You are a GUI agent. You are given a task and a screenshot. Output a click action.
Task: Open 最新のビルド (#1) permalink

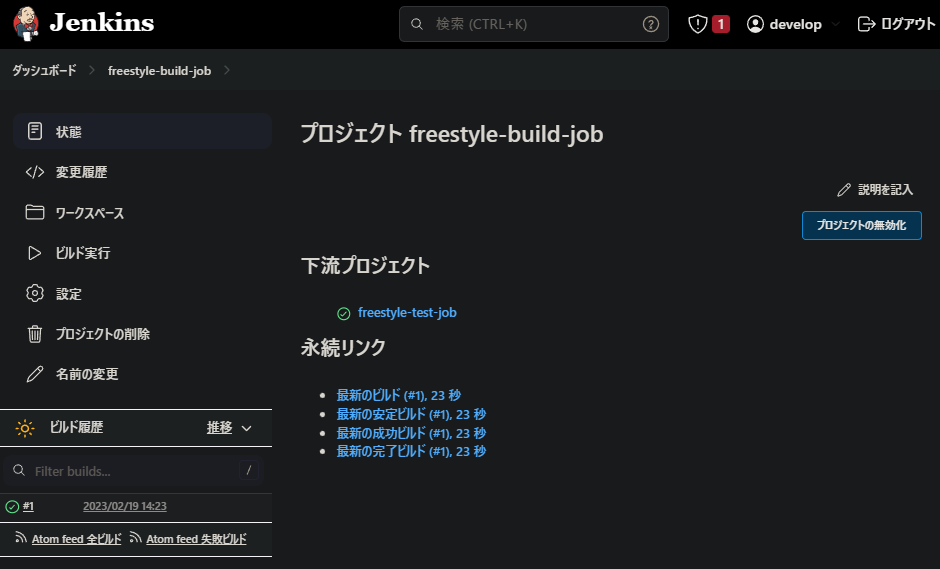pyautogui.click(x=399, y=395)
